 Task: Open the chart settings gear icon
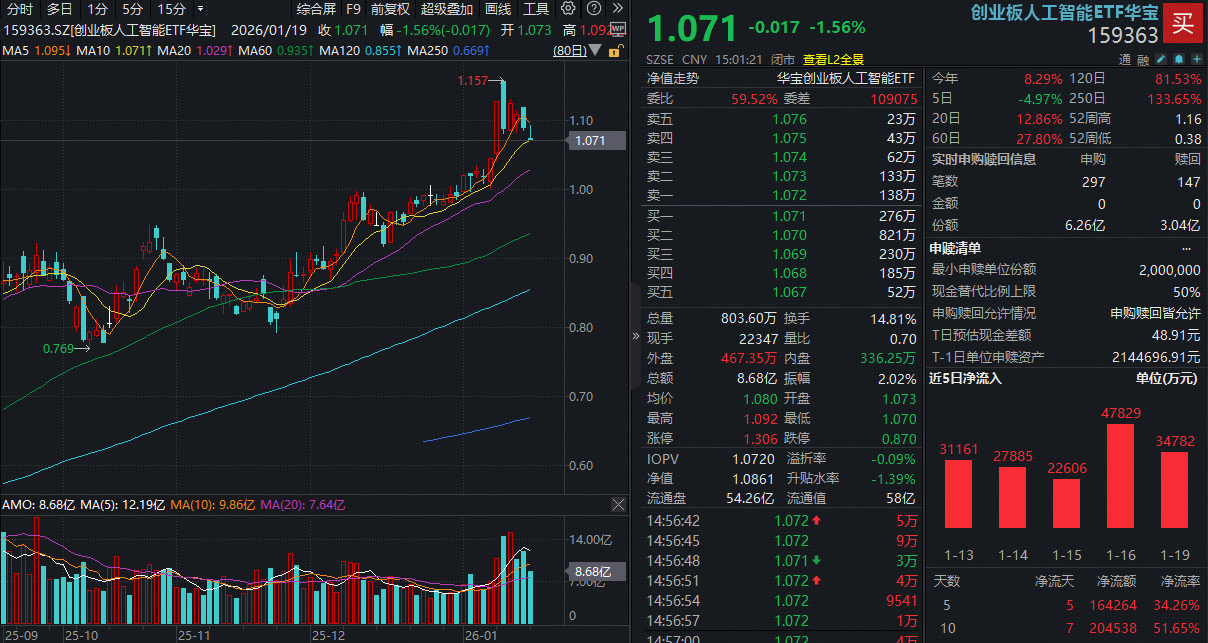click(x=567, y=9)
